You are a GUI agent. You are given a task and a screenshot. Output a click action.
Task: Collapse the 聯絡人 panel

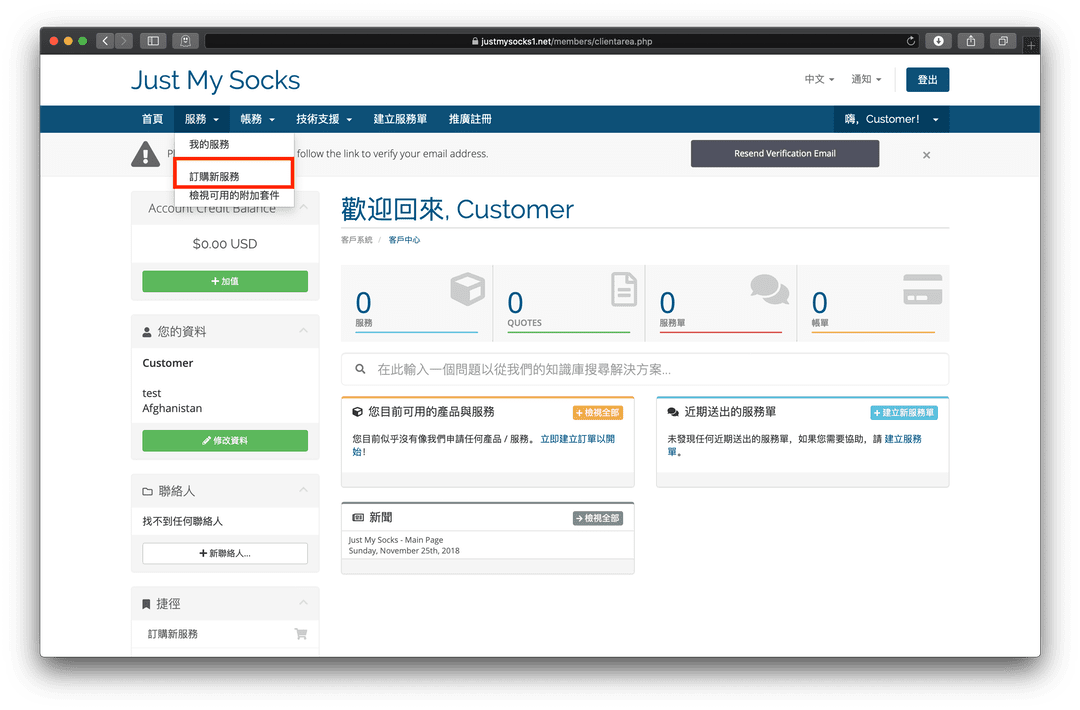tap(304, 490)
